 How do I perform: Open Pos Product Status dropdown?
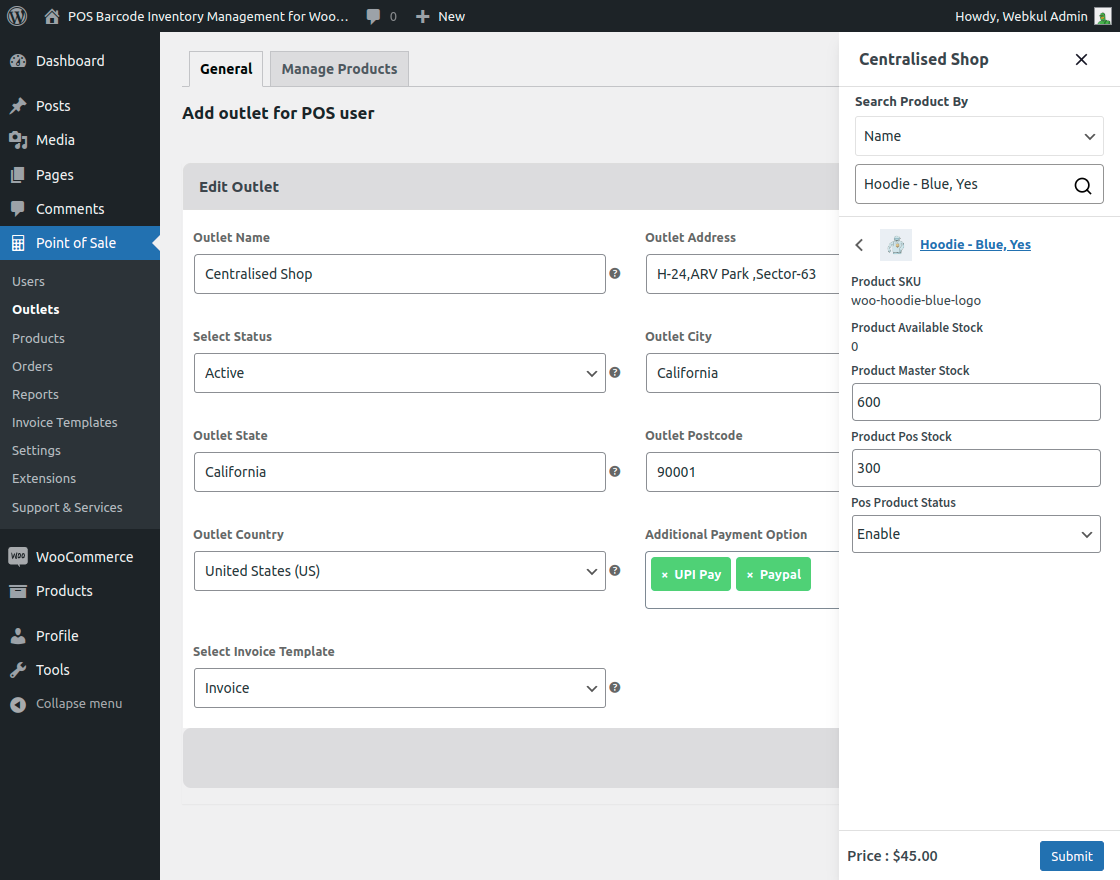pyautogui.click(x=976, y=534)
